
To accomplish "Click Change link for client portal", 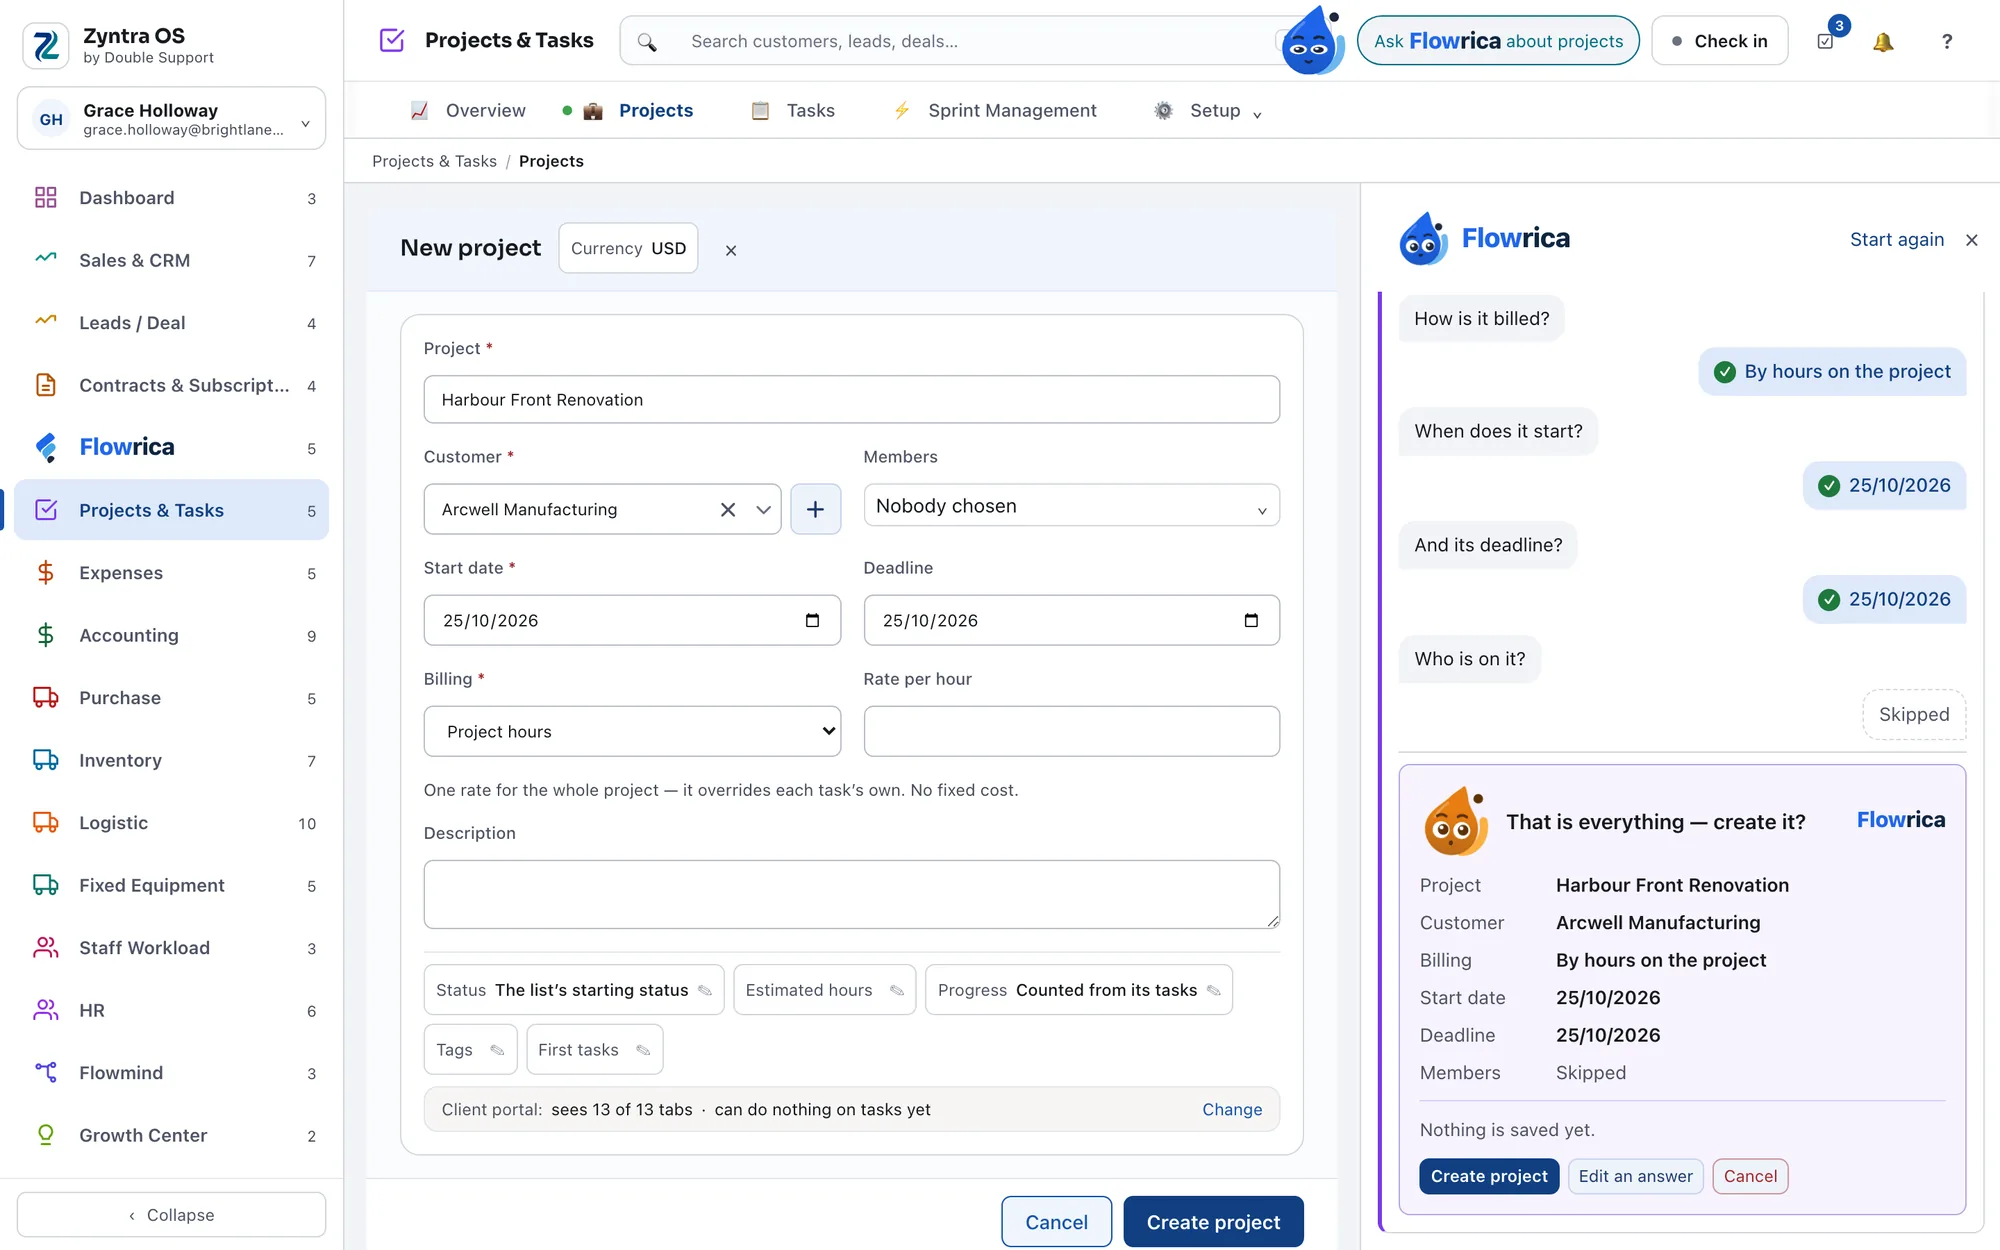I will 1232,1110.
